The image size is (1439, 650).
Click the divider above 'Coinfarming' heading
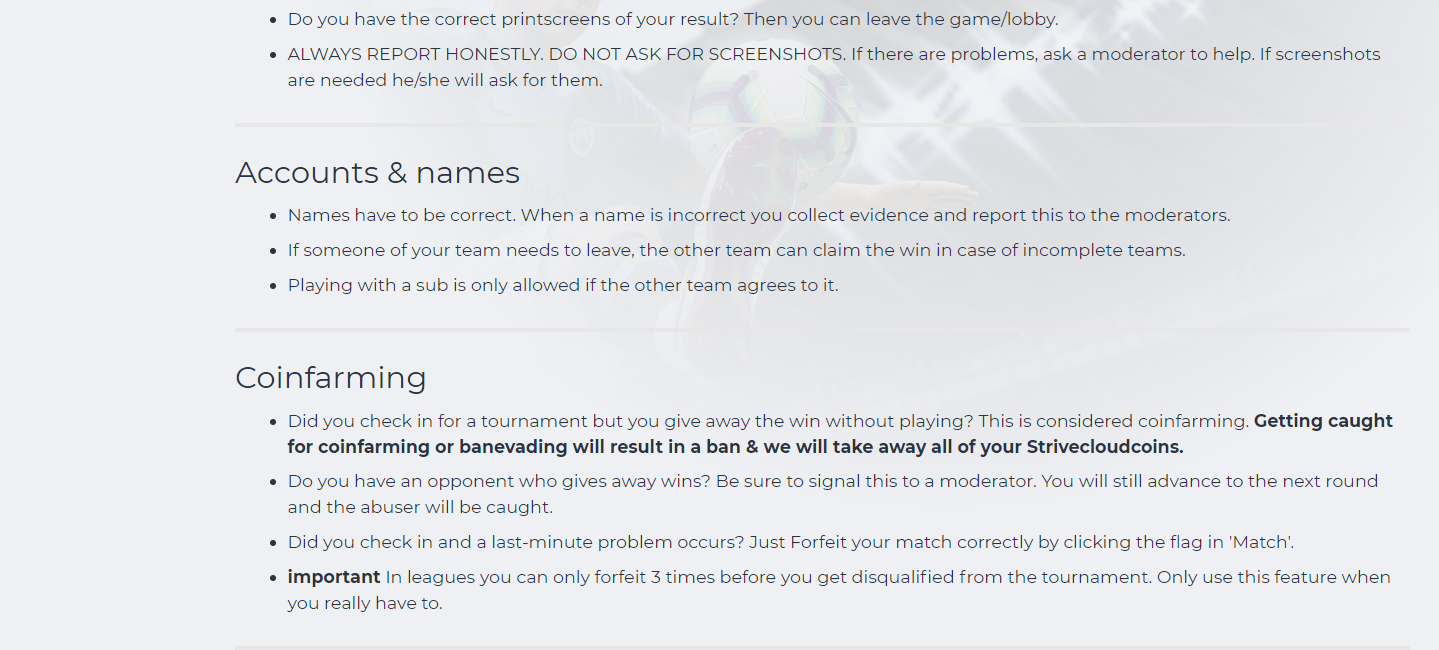[x=821, y=329]
